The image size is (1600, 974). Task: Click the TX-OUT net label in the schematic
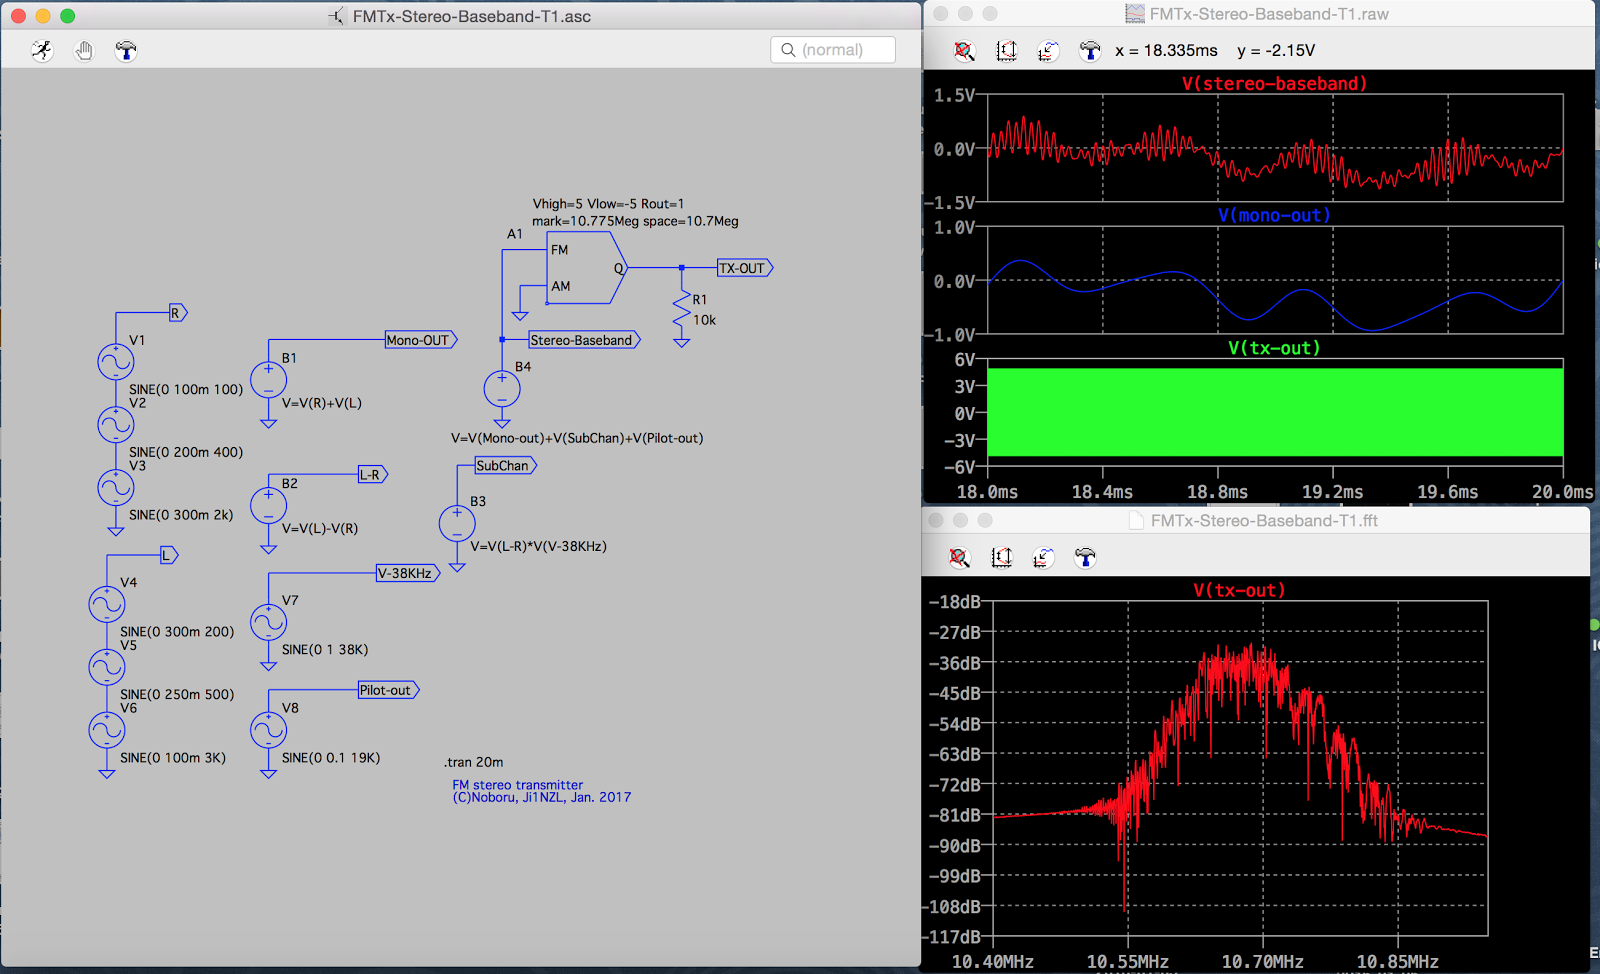tap(744, 267)
